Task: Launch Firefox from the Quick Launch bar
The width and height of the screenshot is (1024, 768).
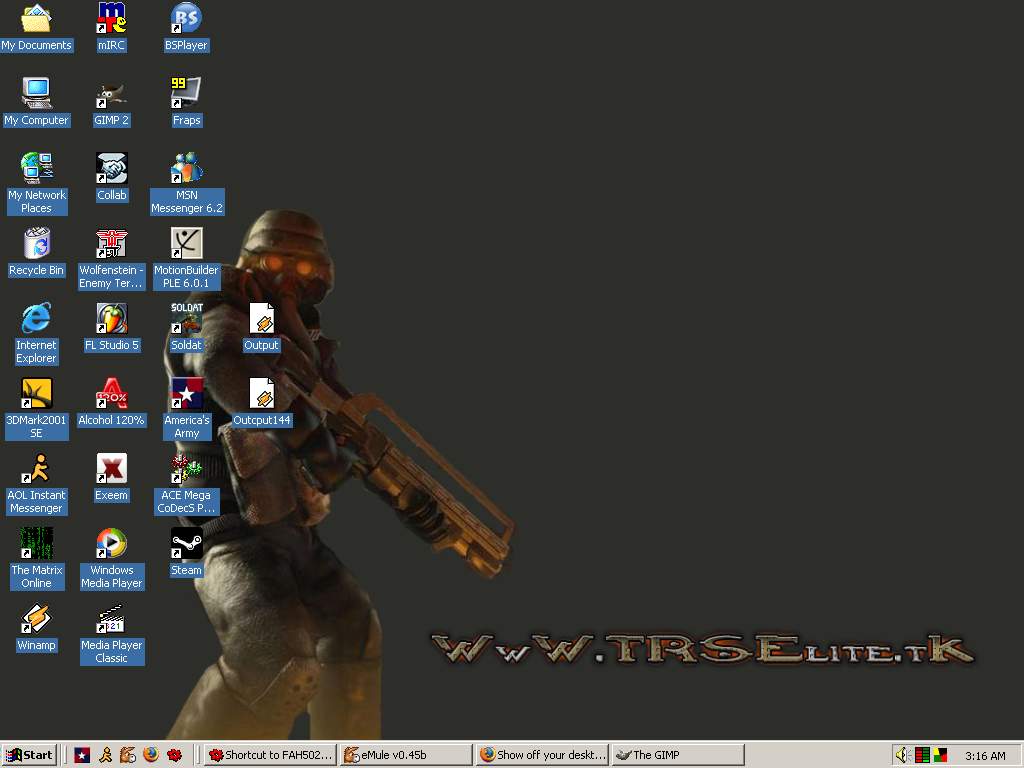Action: pyautogui.click(x=151, y=755)
